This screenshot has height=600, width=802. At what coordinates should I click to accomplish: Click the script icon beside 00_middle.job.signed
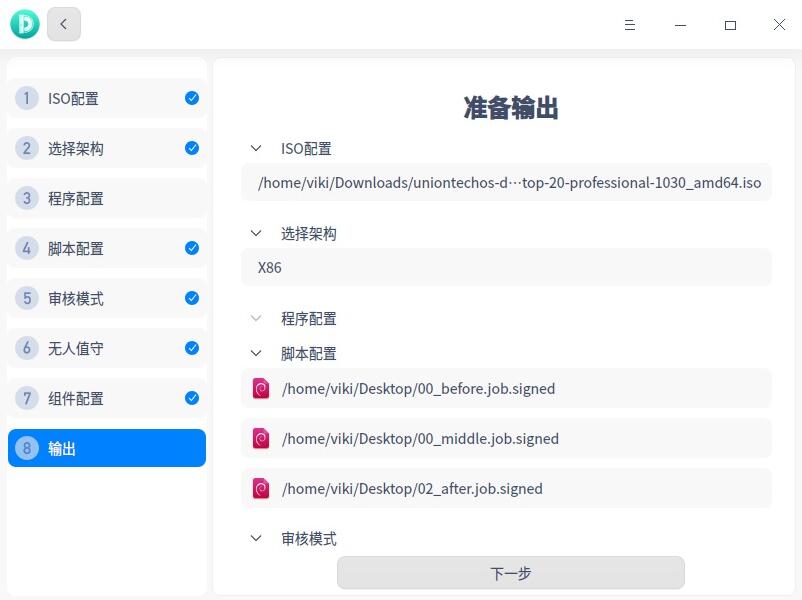tap(260, 438)
